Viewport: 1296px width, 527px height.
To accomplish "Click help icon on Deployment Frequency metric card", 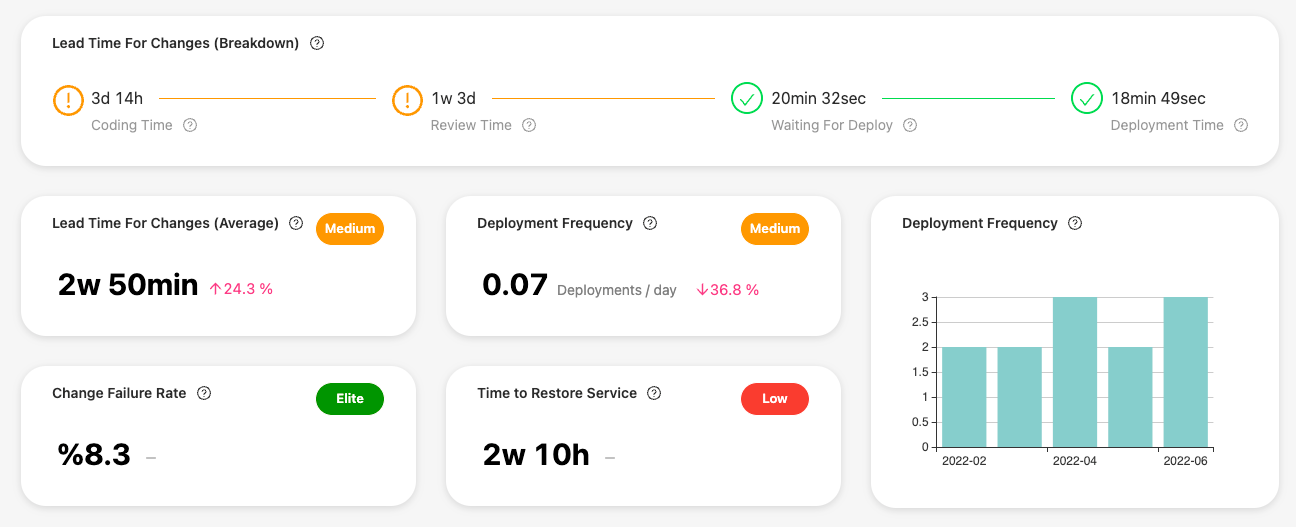I will click(650, 223).
